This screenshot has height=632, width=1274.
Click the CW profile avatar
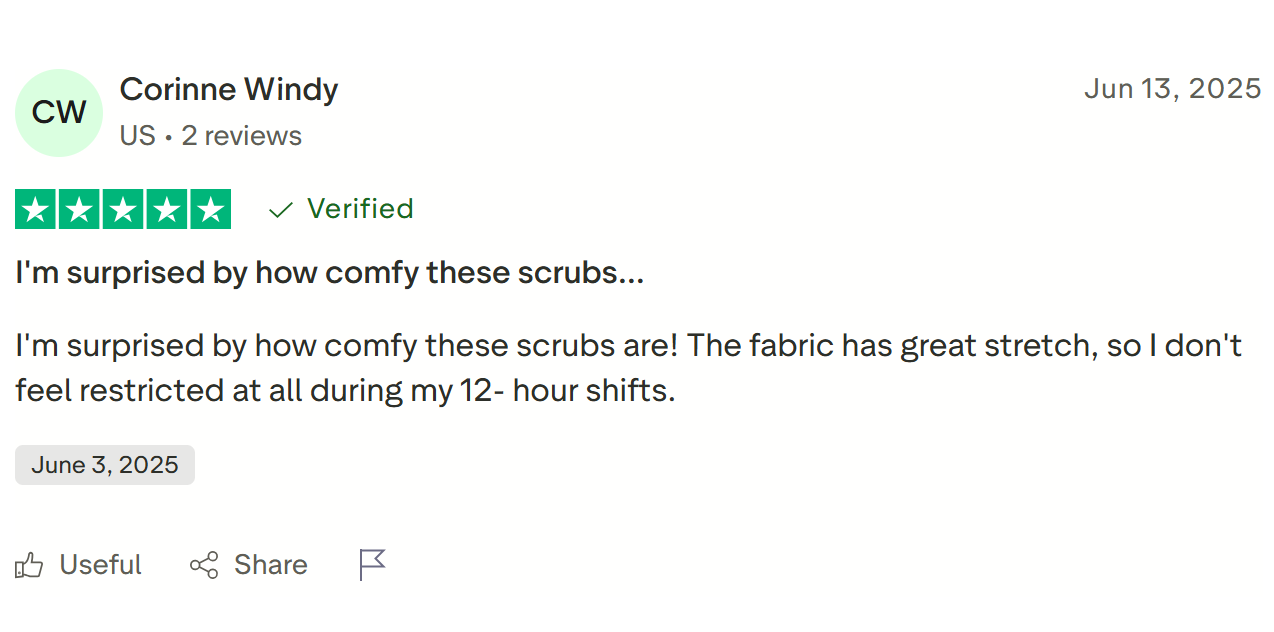pos(59,112)
